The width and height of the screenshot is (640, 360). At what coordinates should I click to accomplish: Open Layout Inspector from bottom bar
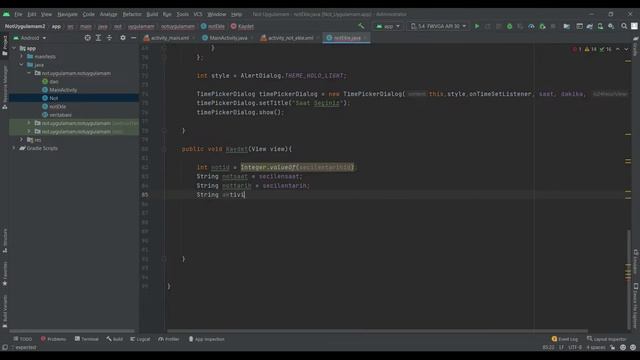pos(607,339)
